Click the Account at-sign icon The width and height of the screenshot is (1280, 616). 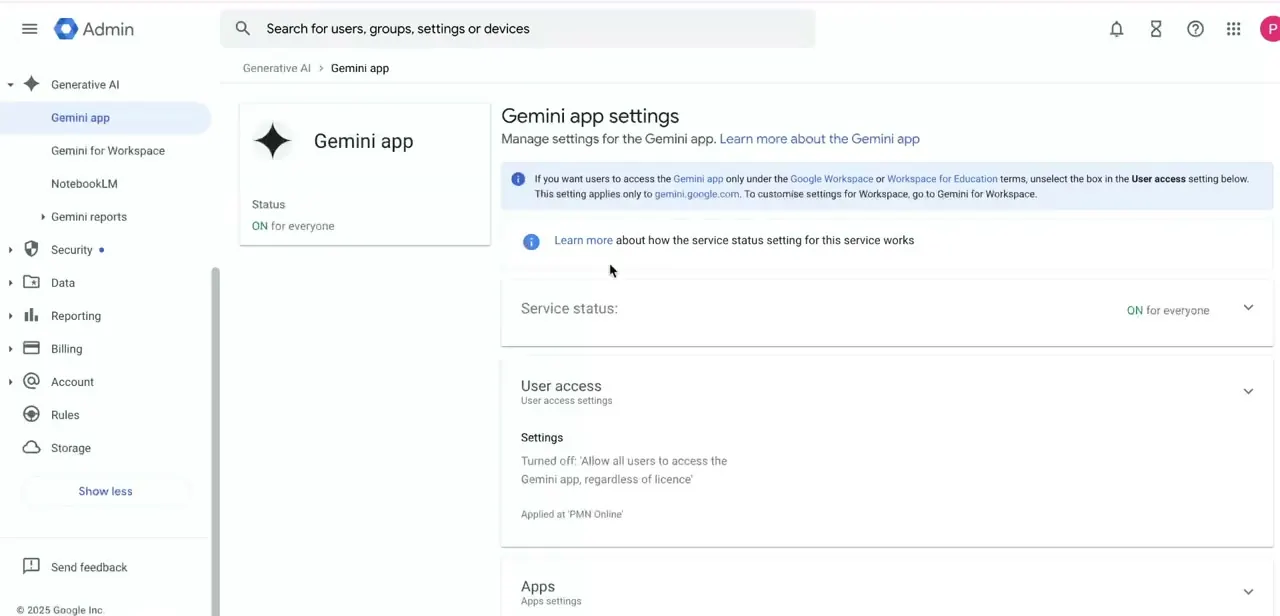pos(32,381)
